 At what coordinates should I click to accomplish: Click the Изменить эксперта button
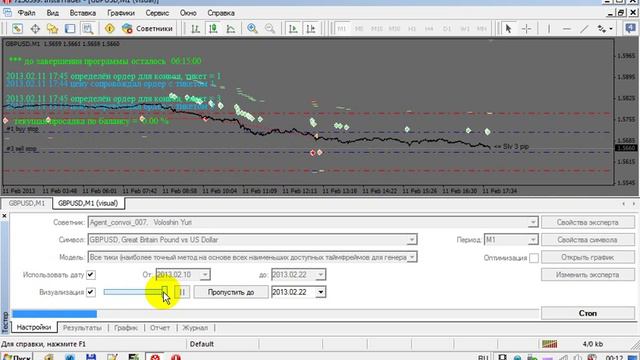point(588,275)
